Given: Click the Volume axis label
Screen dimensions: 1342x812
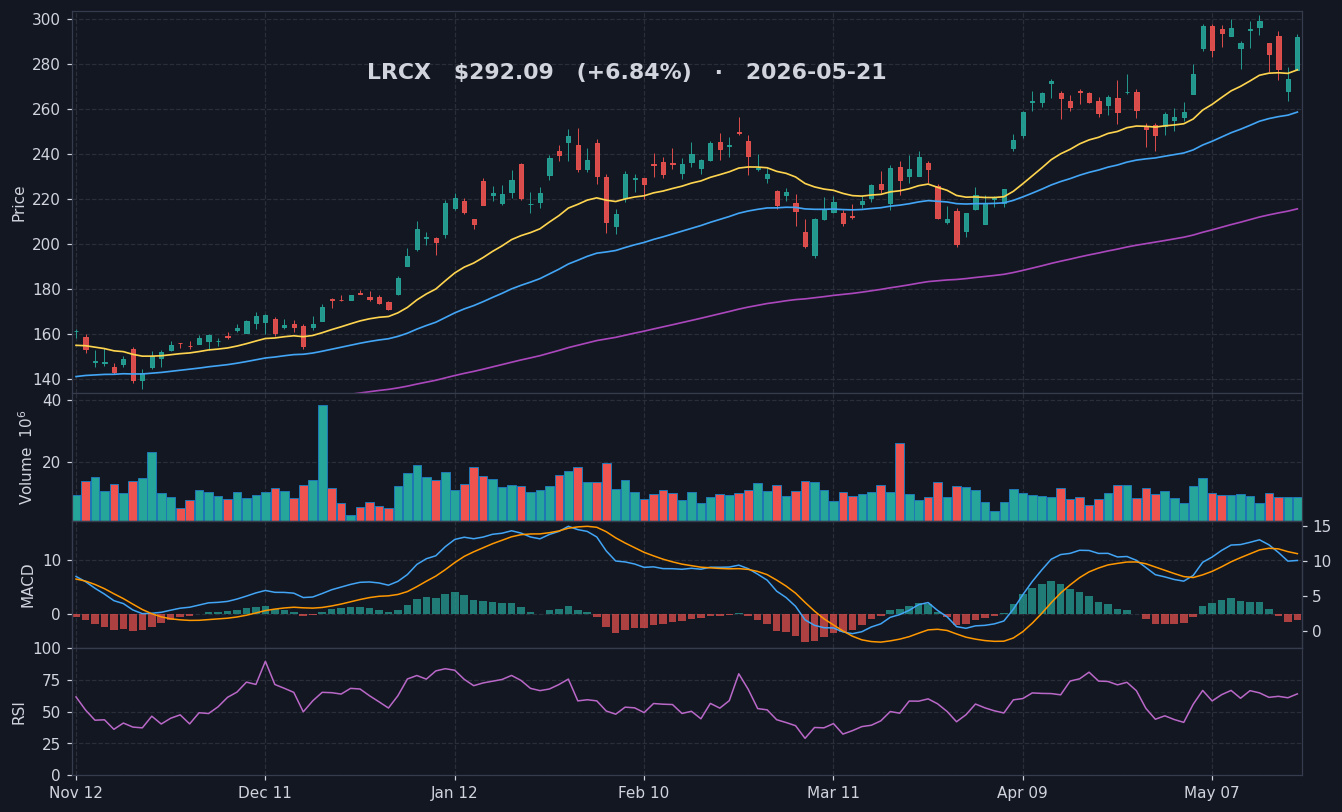Looking at the screenshot, I should click(x=25, y=457).
